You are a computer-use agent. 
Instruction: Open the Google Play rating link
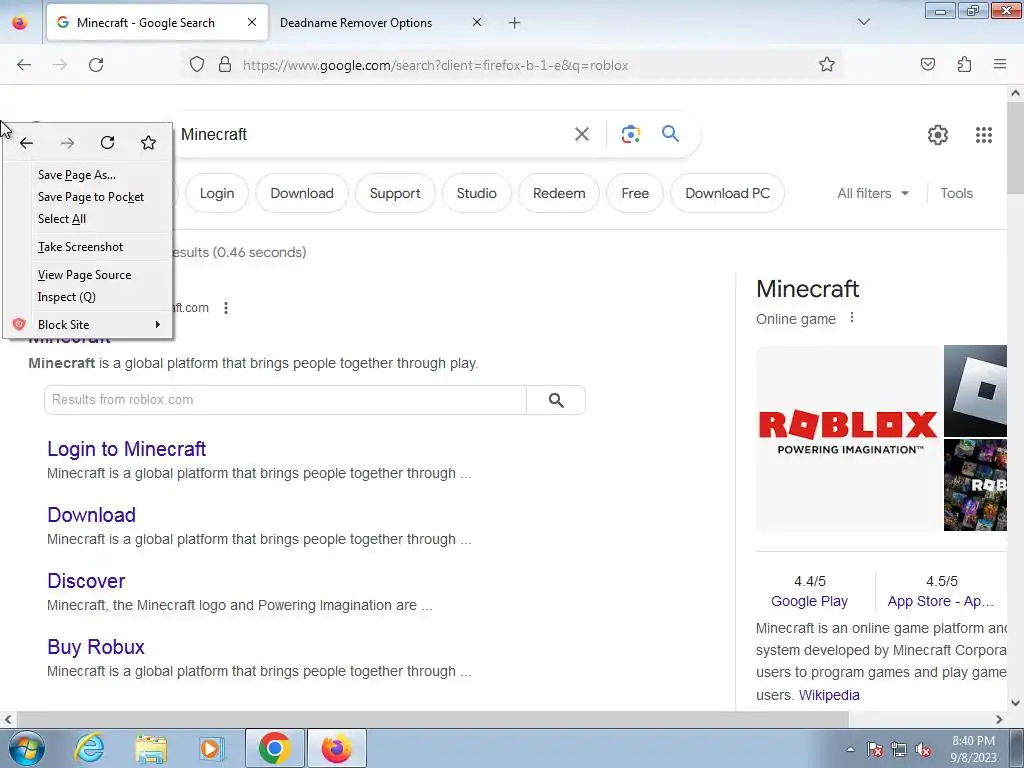click(x=810, y=601)
